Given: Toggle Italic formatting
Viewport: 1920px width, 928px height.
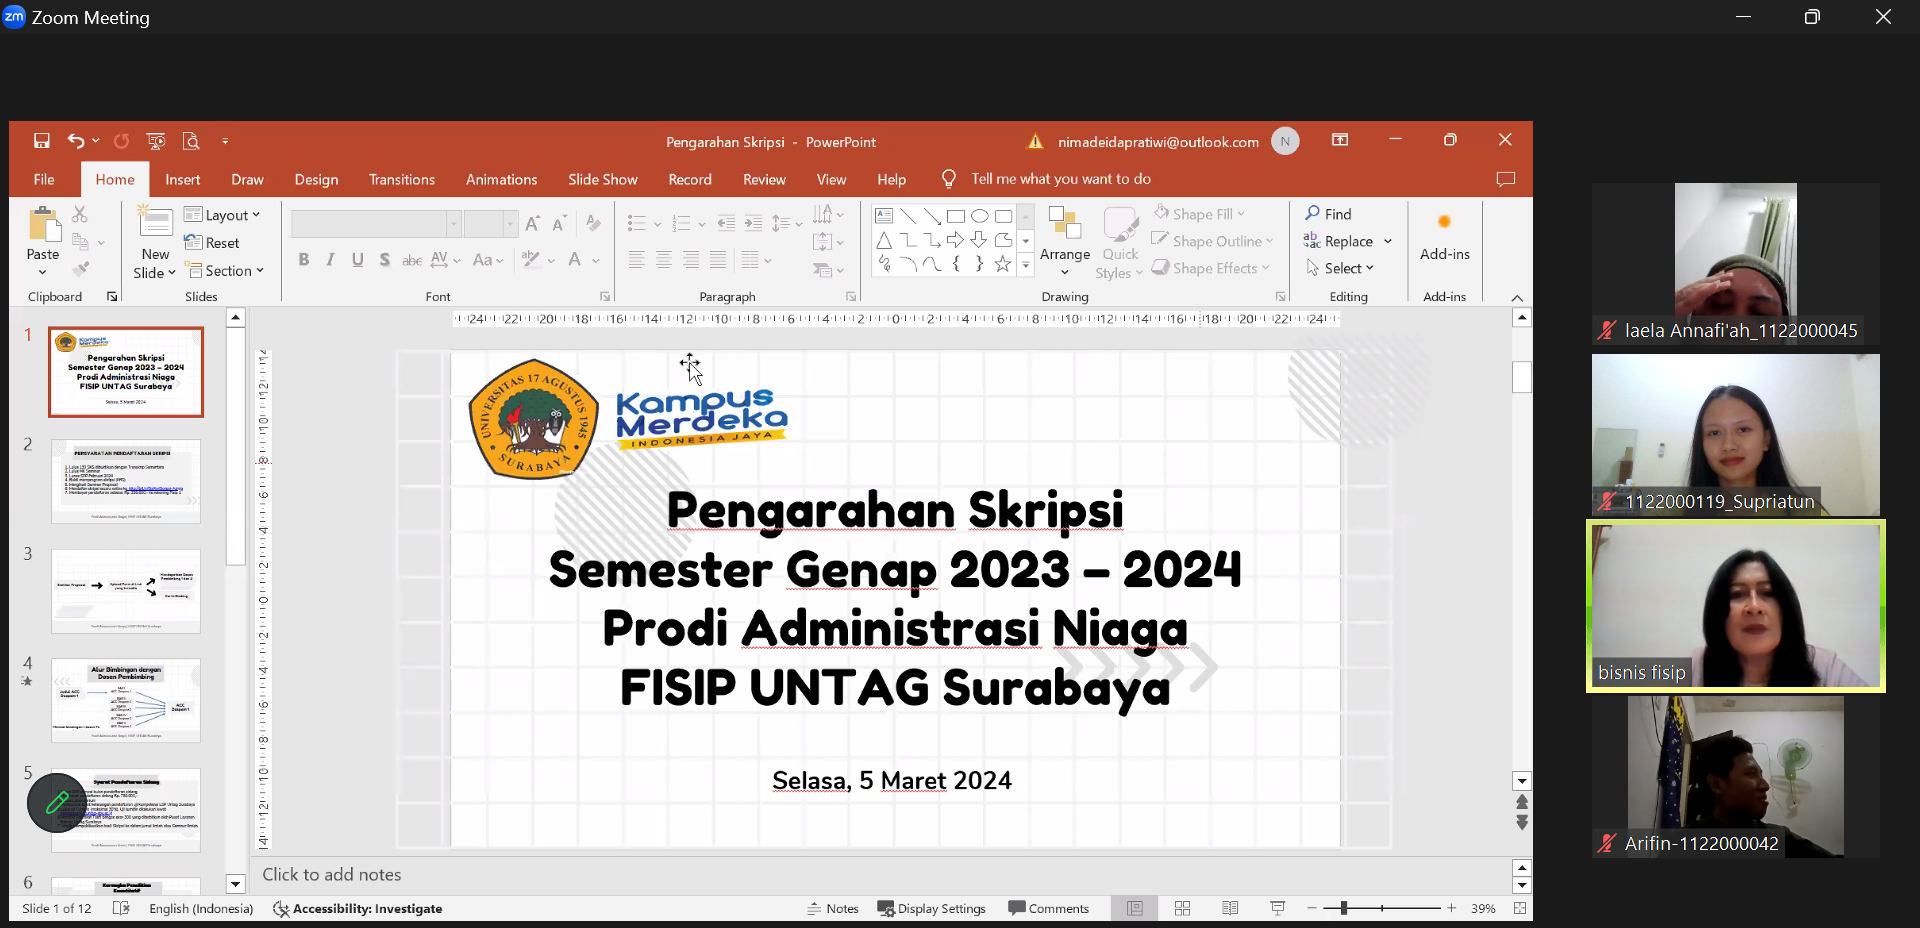Looking at the screenshot, I should point(330,260).
